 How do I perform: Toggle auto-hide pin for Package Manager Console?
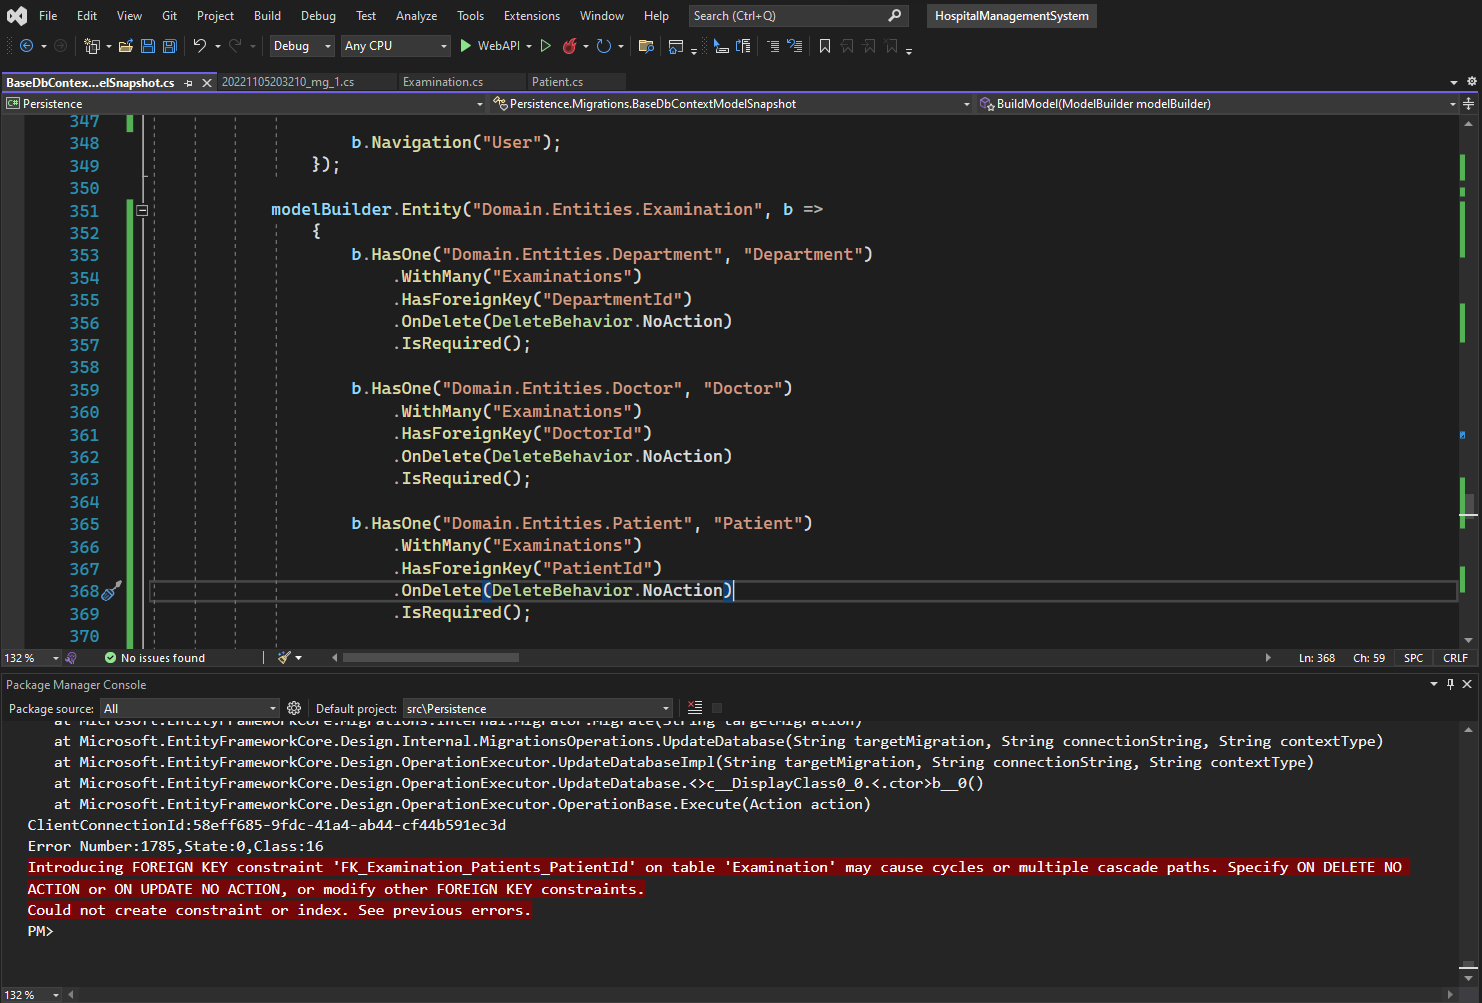pos(1450,684)
